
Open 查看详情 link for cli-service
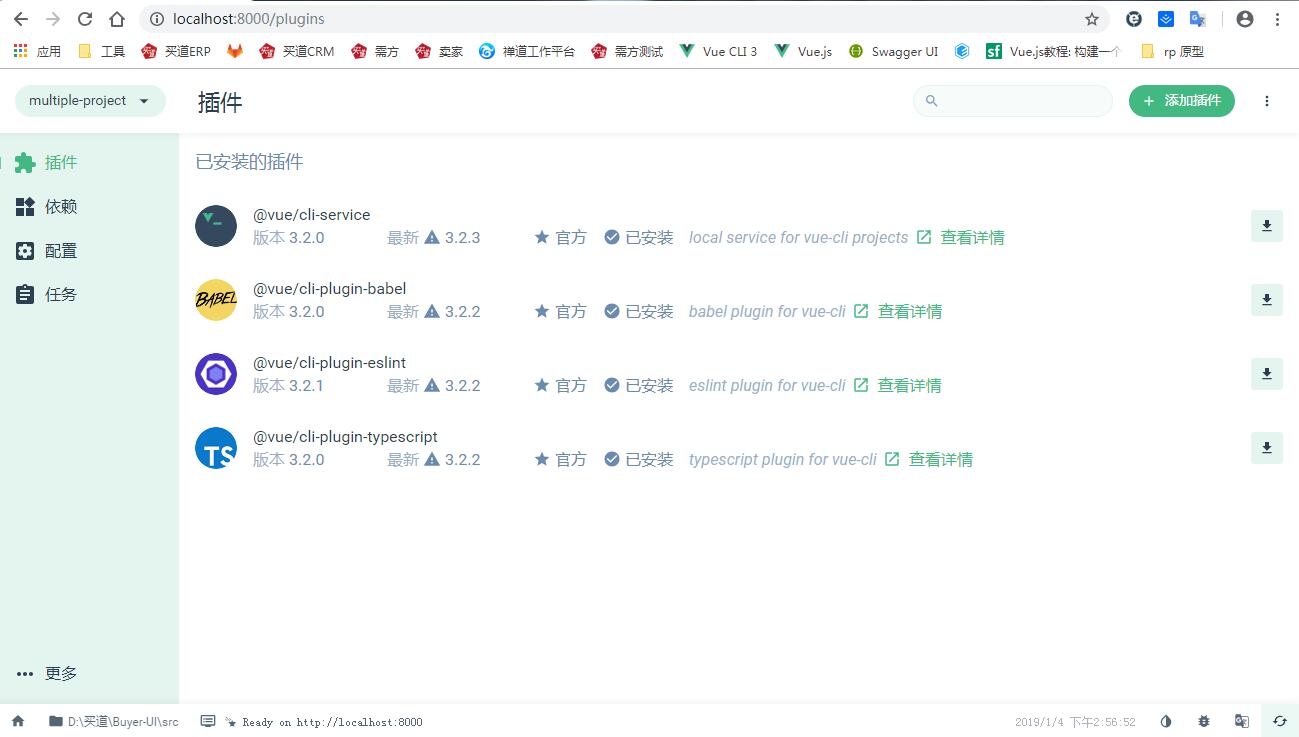tap(971, 238)
